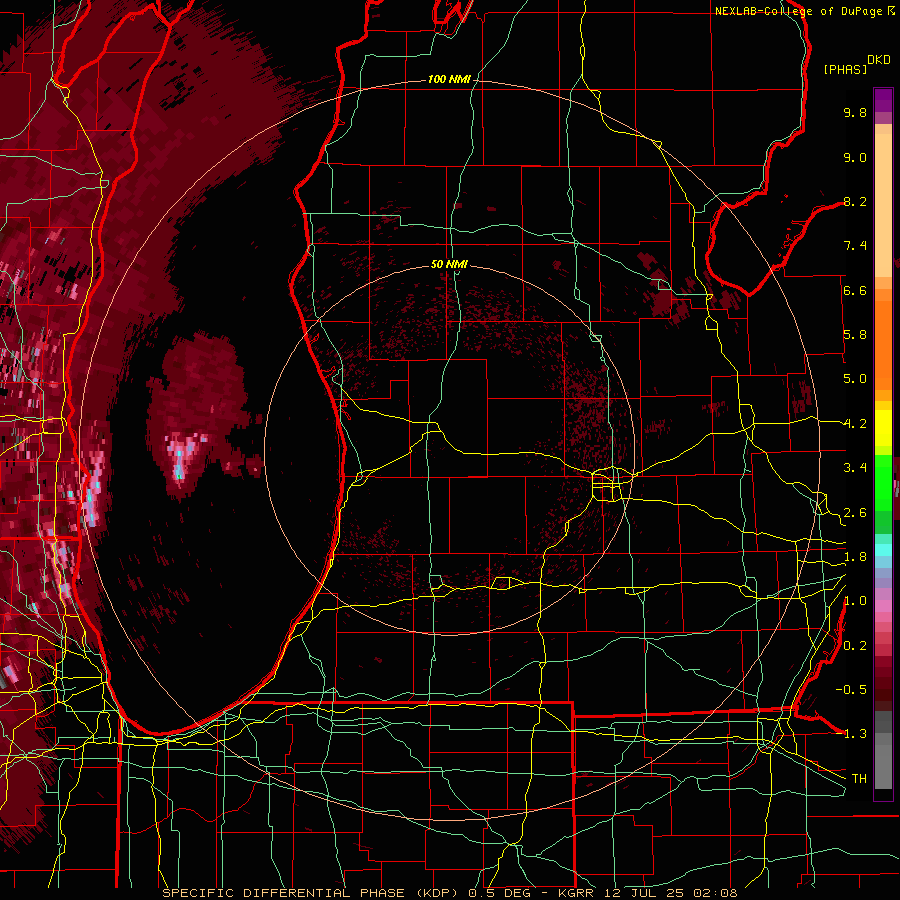Click the 1.0 value on the scale
The image size is (900, 900).
pyautogui.click(x=855, y=601)
